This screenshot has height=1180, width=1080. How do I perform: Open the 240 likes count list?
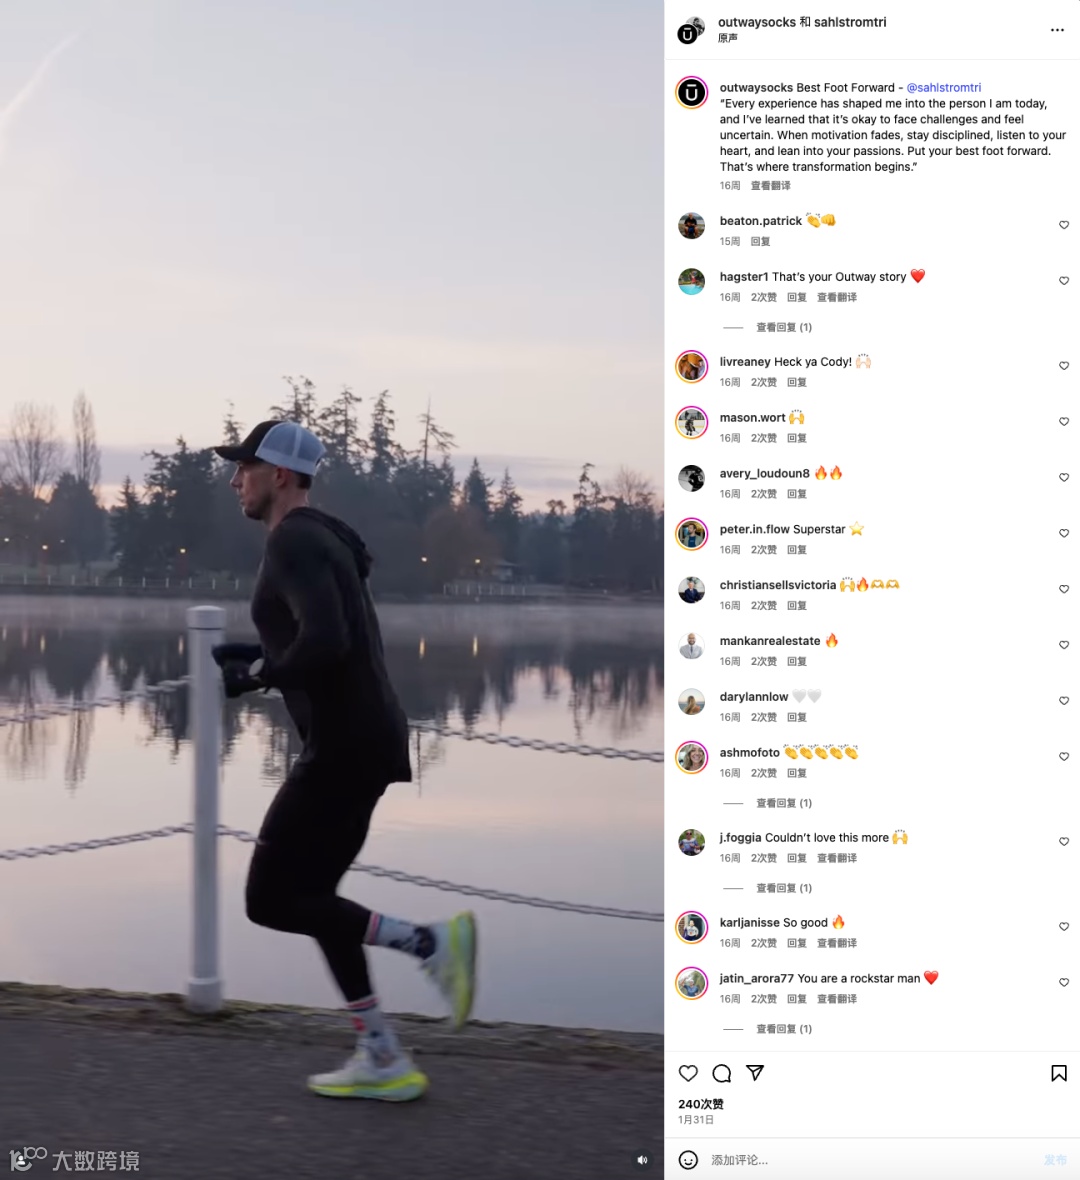(701, 1104)
